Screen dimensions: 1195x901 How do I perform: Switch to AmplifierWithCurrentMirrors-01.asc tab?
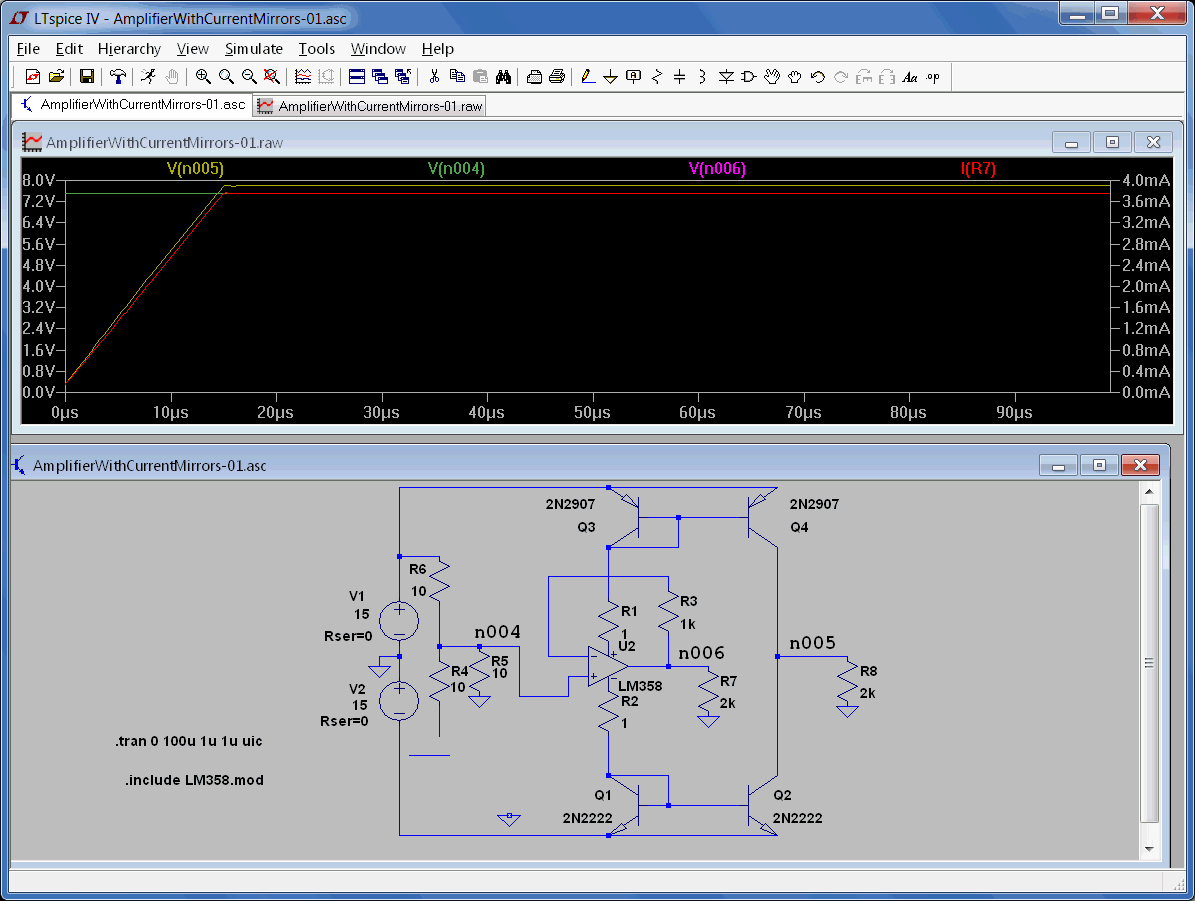[x=133, y=104]
